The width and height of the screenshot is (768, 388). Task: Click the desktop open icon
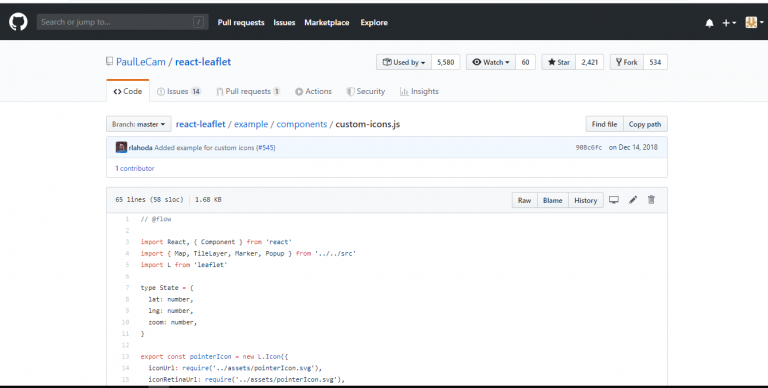tap(614, 200)
